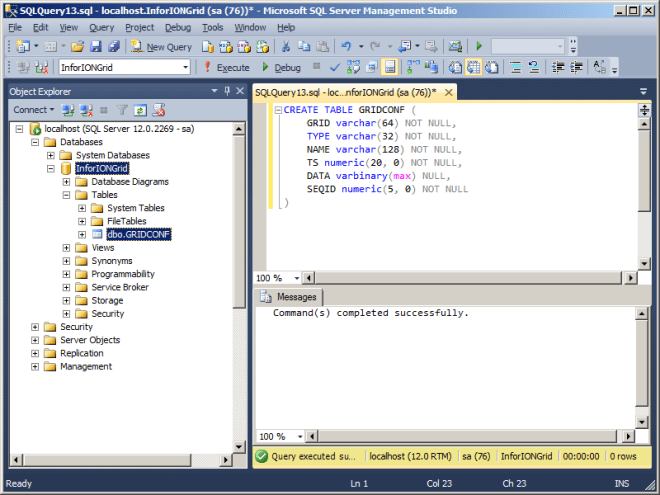Toggle Auto Hide pin on Object Explorer
Viewport: 660px width, 495px height.
click(227, 91)
